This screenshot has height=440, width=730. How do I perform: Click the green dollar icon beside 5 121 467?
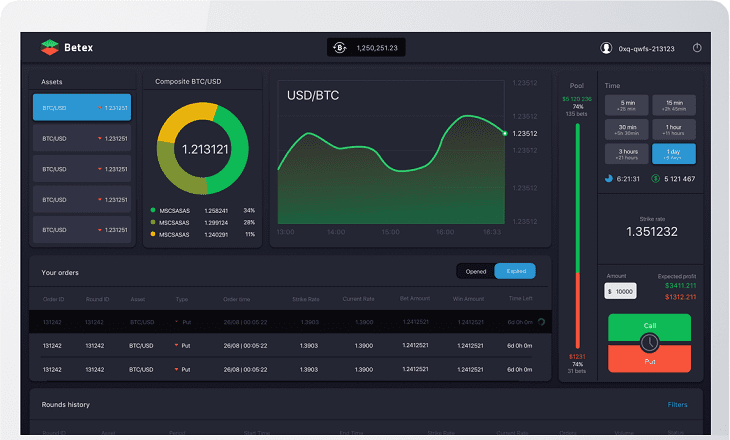[655, 179]
